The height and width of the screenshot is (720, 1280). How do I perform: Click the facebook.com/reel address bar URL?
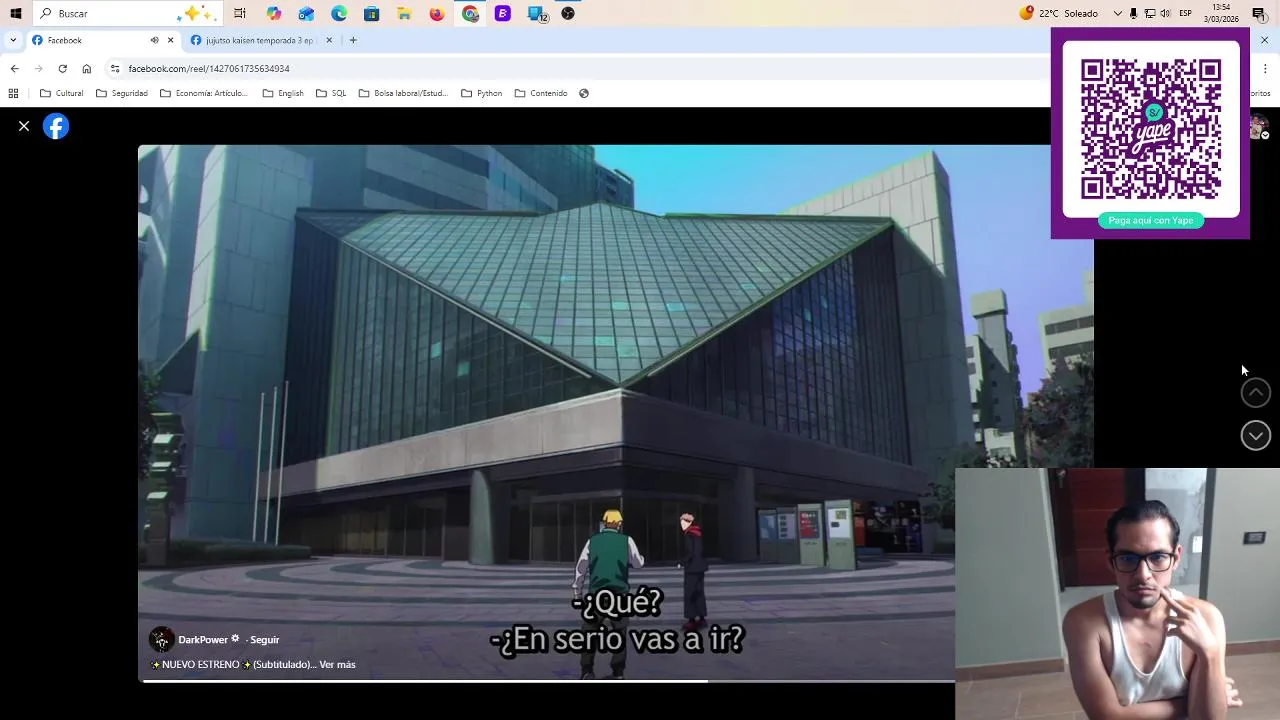point(209,69)
